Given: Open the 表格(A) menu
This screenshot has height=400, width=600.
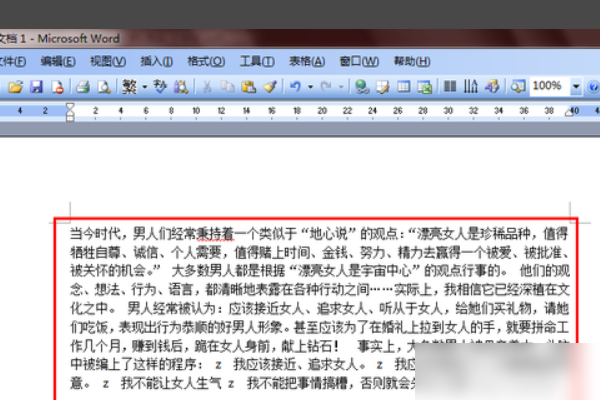Looking at the screenshot, I should (x=307, y=61).
